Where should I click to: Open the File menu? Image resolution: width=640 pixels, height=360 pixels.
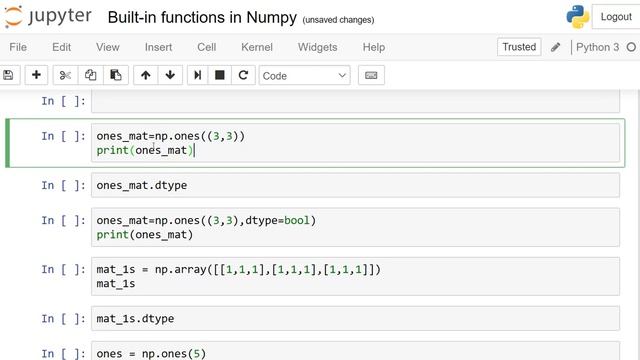pyautogui.click(x=18, y=47)
